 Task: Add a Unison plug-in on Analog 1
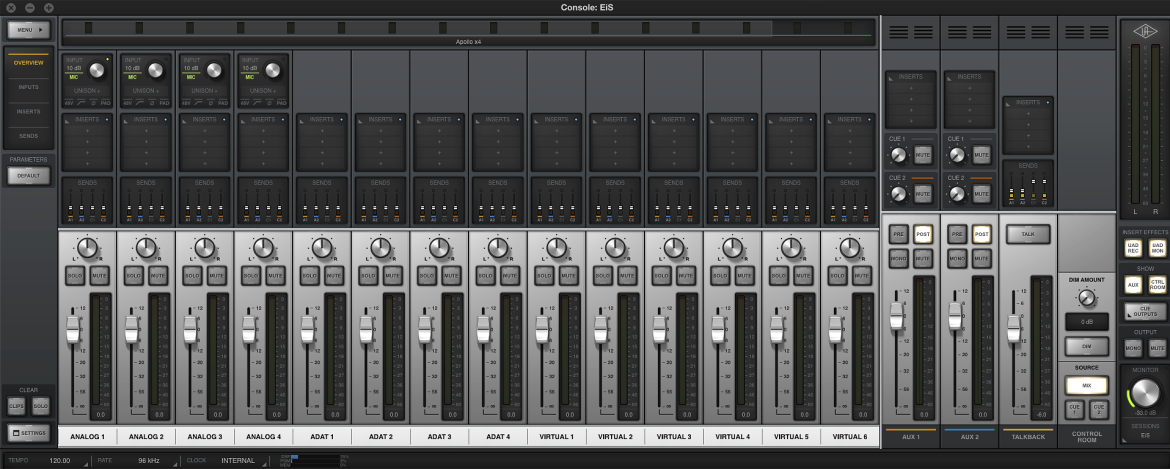click(87, 90)
